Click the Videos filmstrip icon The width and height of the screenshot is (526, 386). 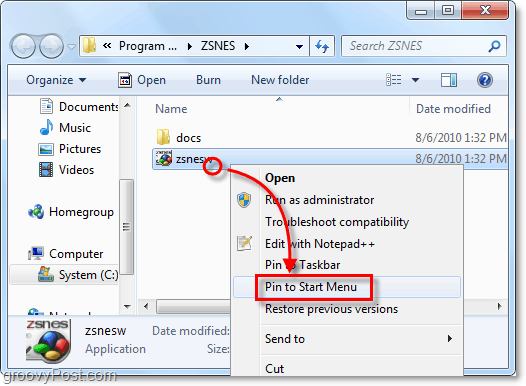(46, 169)
